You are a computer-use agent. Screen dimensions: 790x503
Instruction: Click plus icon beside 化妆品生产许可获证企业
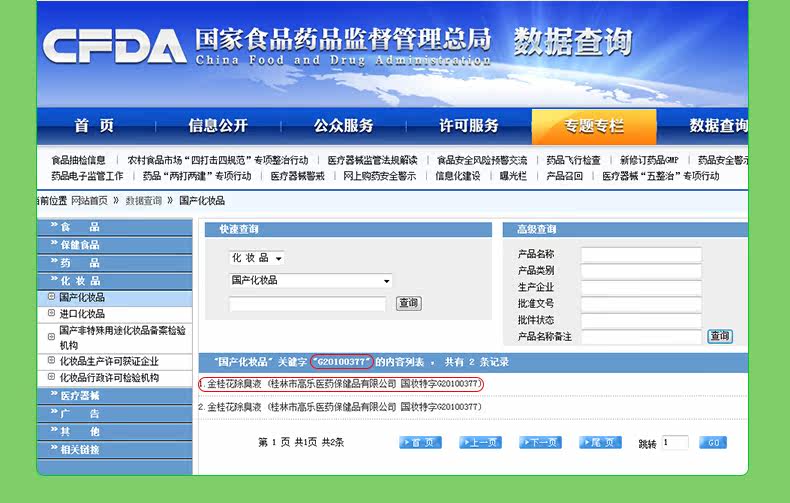coord(51,360)
